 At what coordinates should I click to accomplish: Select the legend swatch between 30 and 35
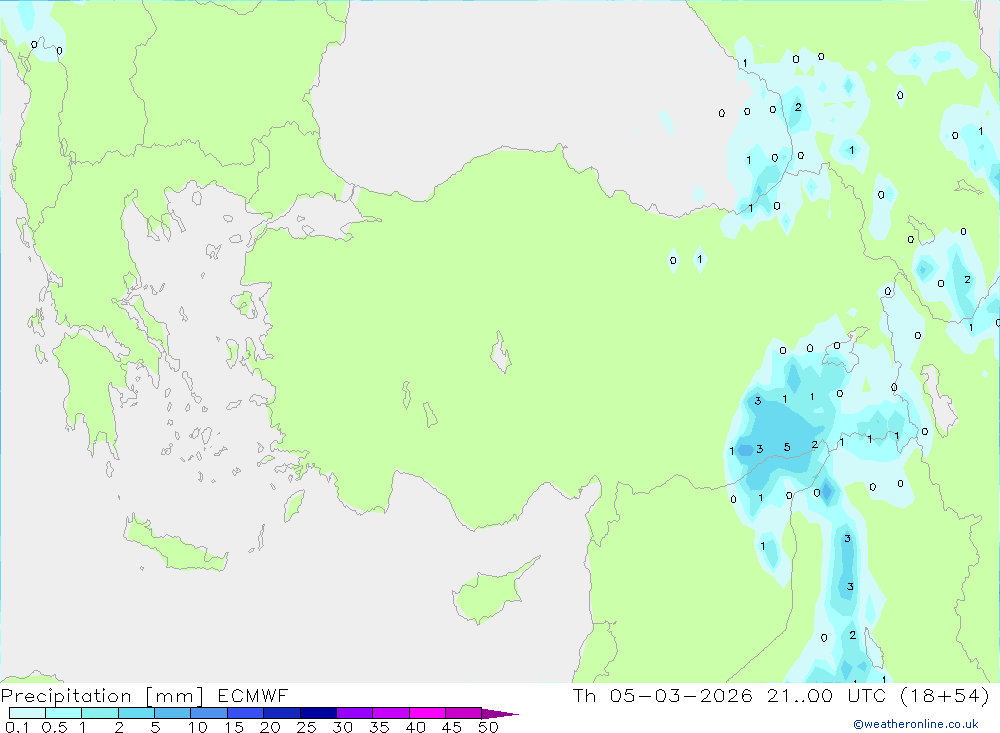click(x=353, y=713)
